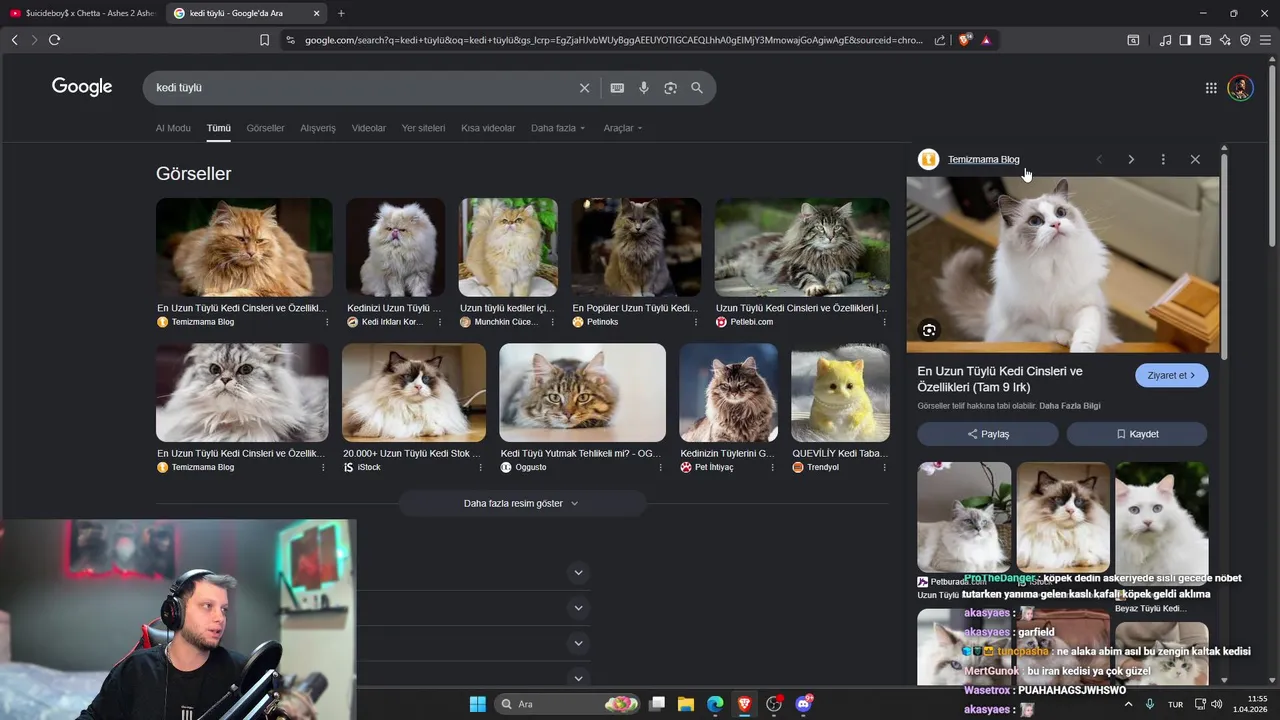Show the next image in the preview panel
1280x720 pixels.
1131,159
